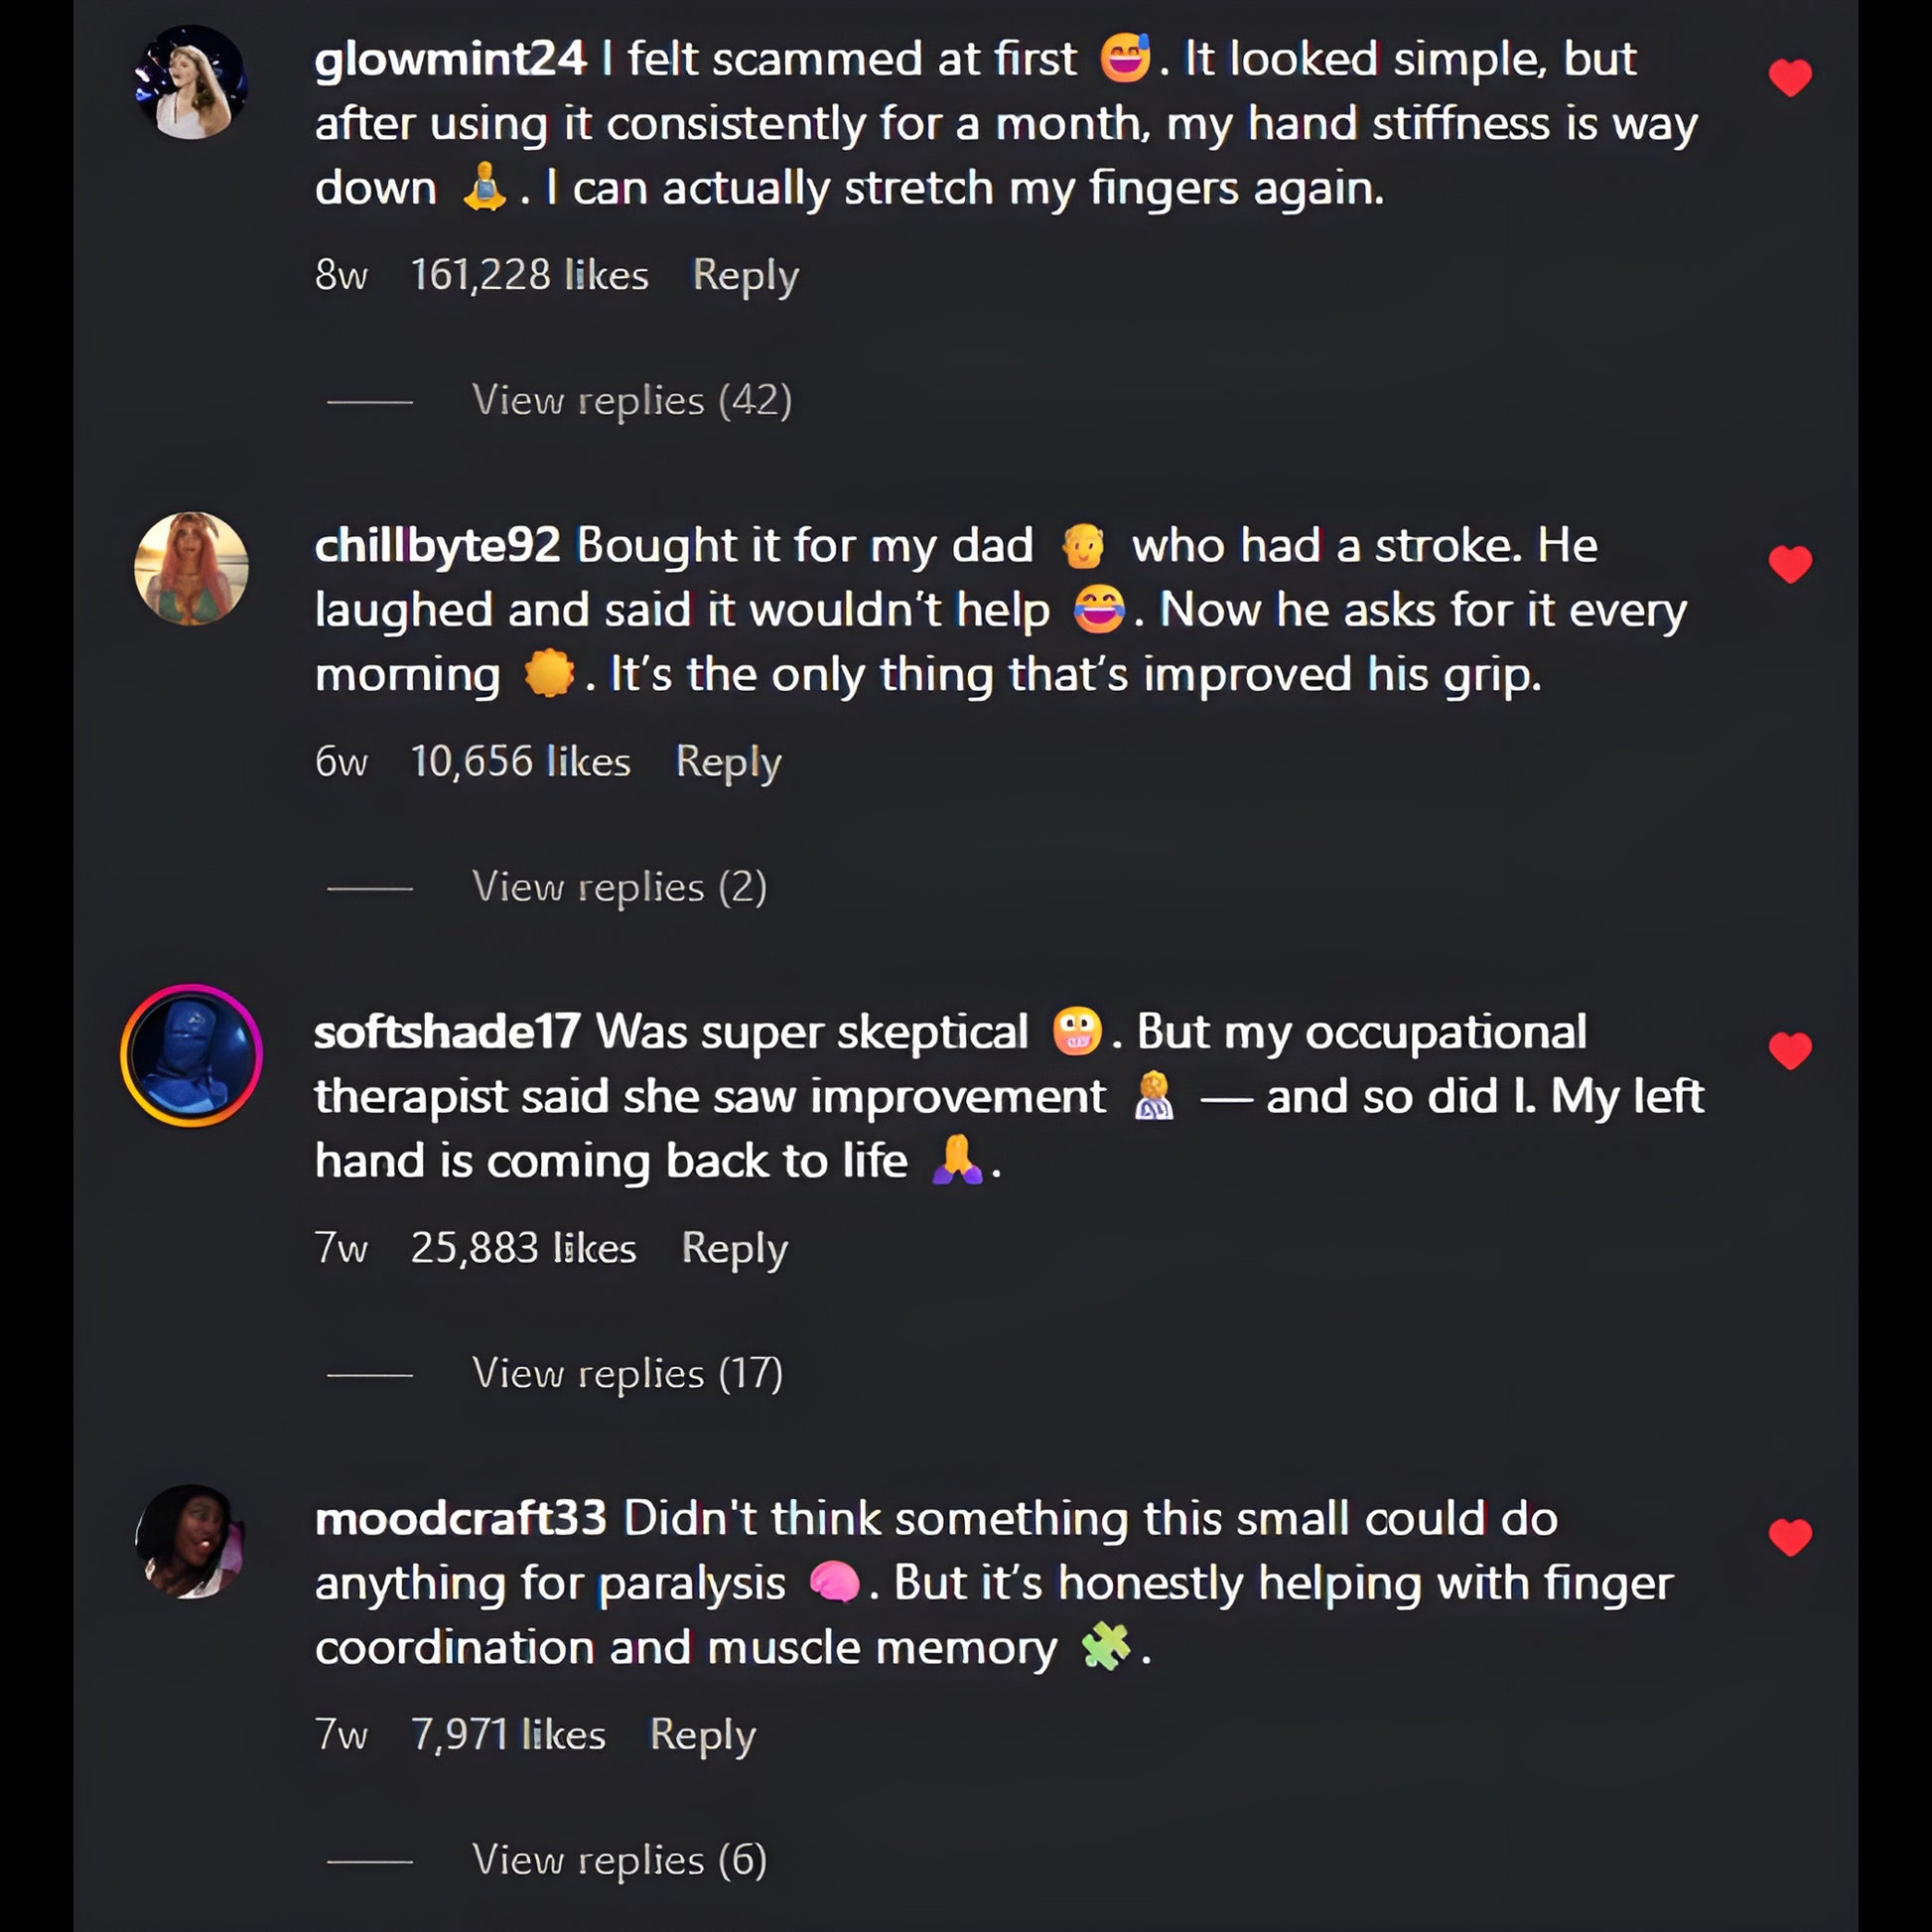The image size is (1932, 1932).
Task: Open the softshade17 username link
Action: click(x=447, y=1032)
